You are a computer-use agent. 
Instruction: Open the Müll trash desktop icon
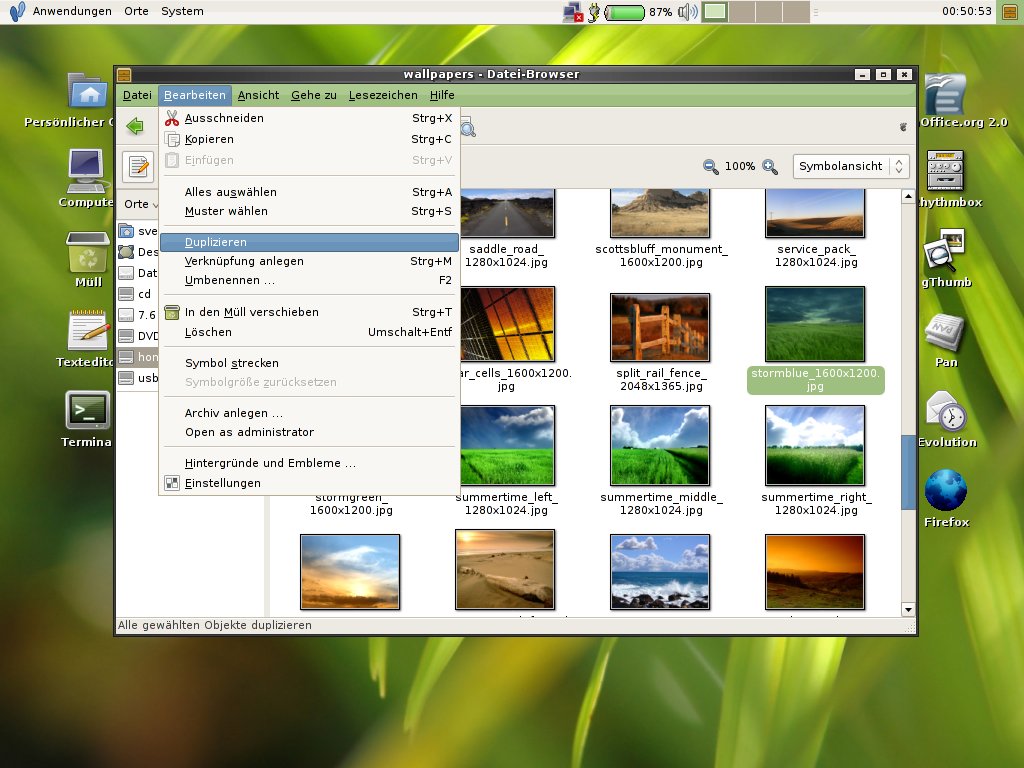pyautogui.click(x=88, y=260)
